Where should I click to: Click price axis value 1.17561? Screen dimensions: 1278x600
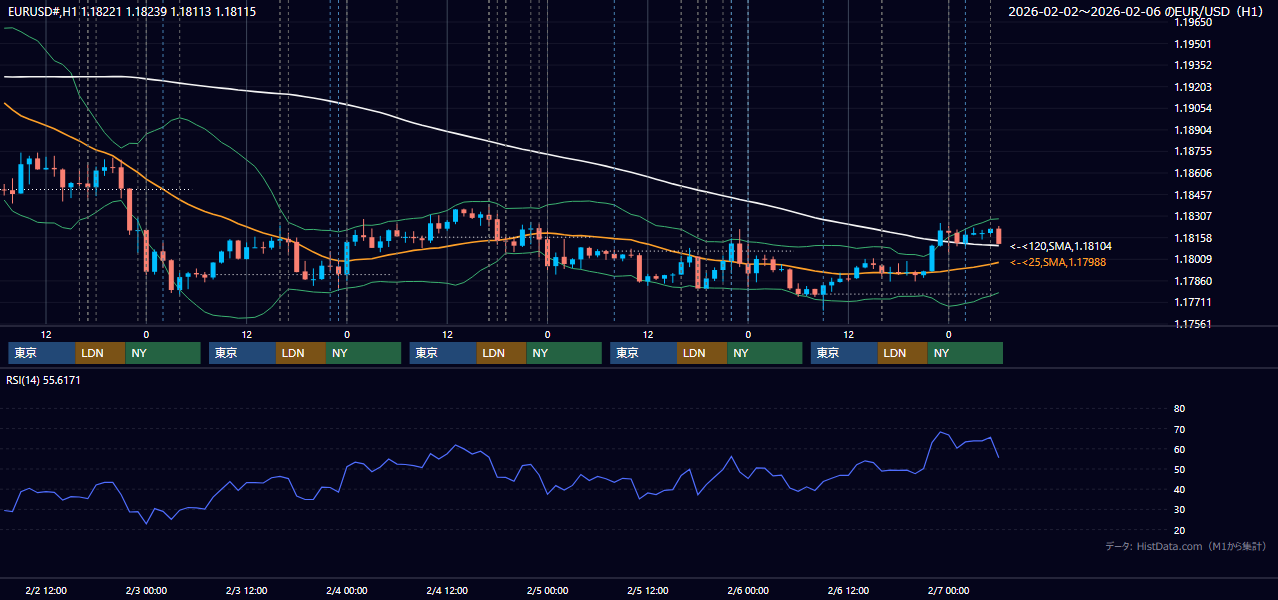click(1192, 324)
